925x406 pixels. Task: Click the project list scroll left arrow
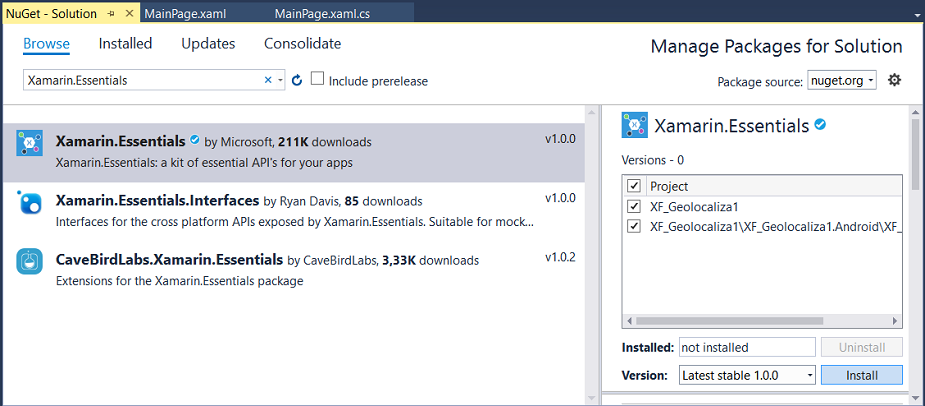coord(629,321)
